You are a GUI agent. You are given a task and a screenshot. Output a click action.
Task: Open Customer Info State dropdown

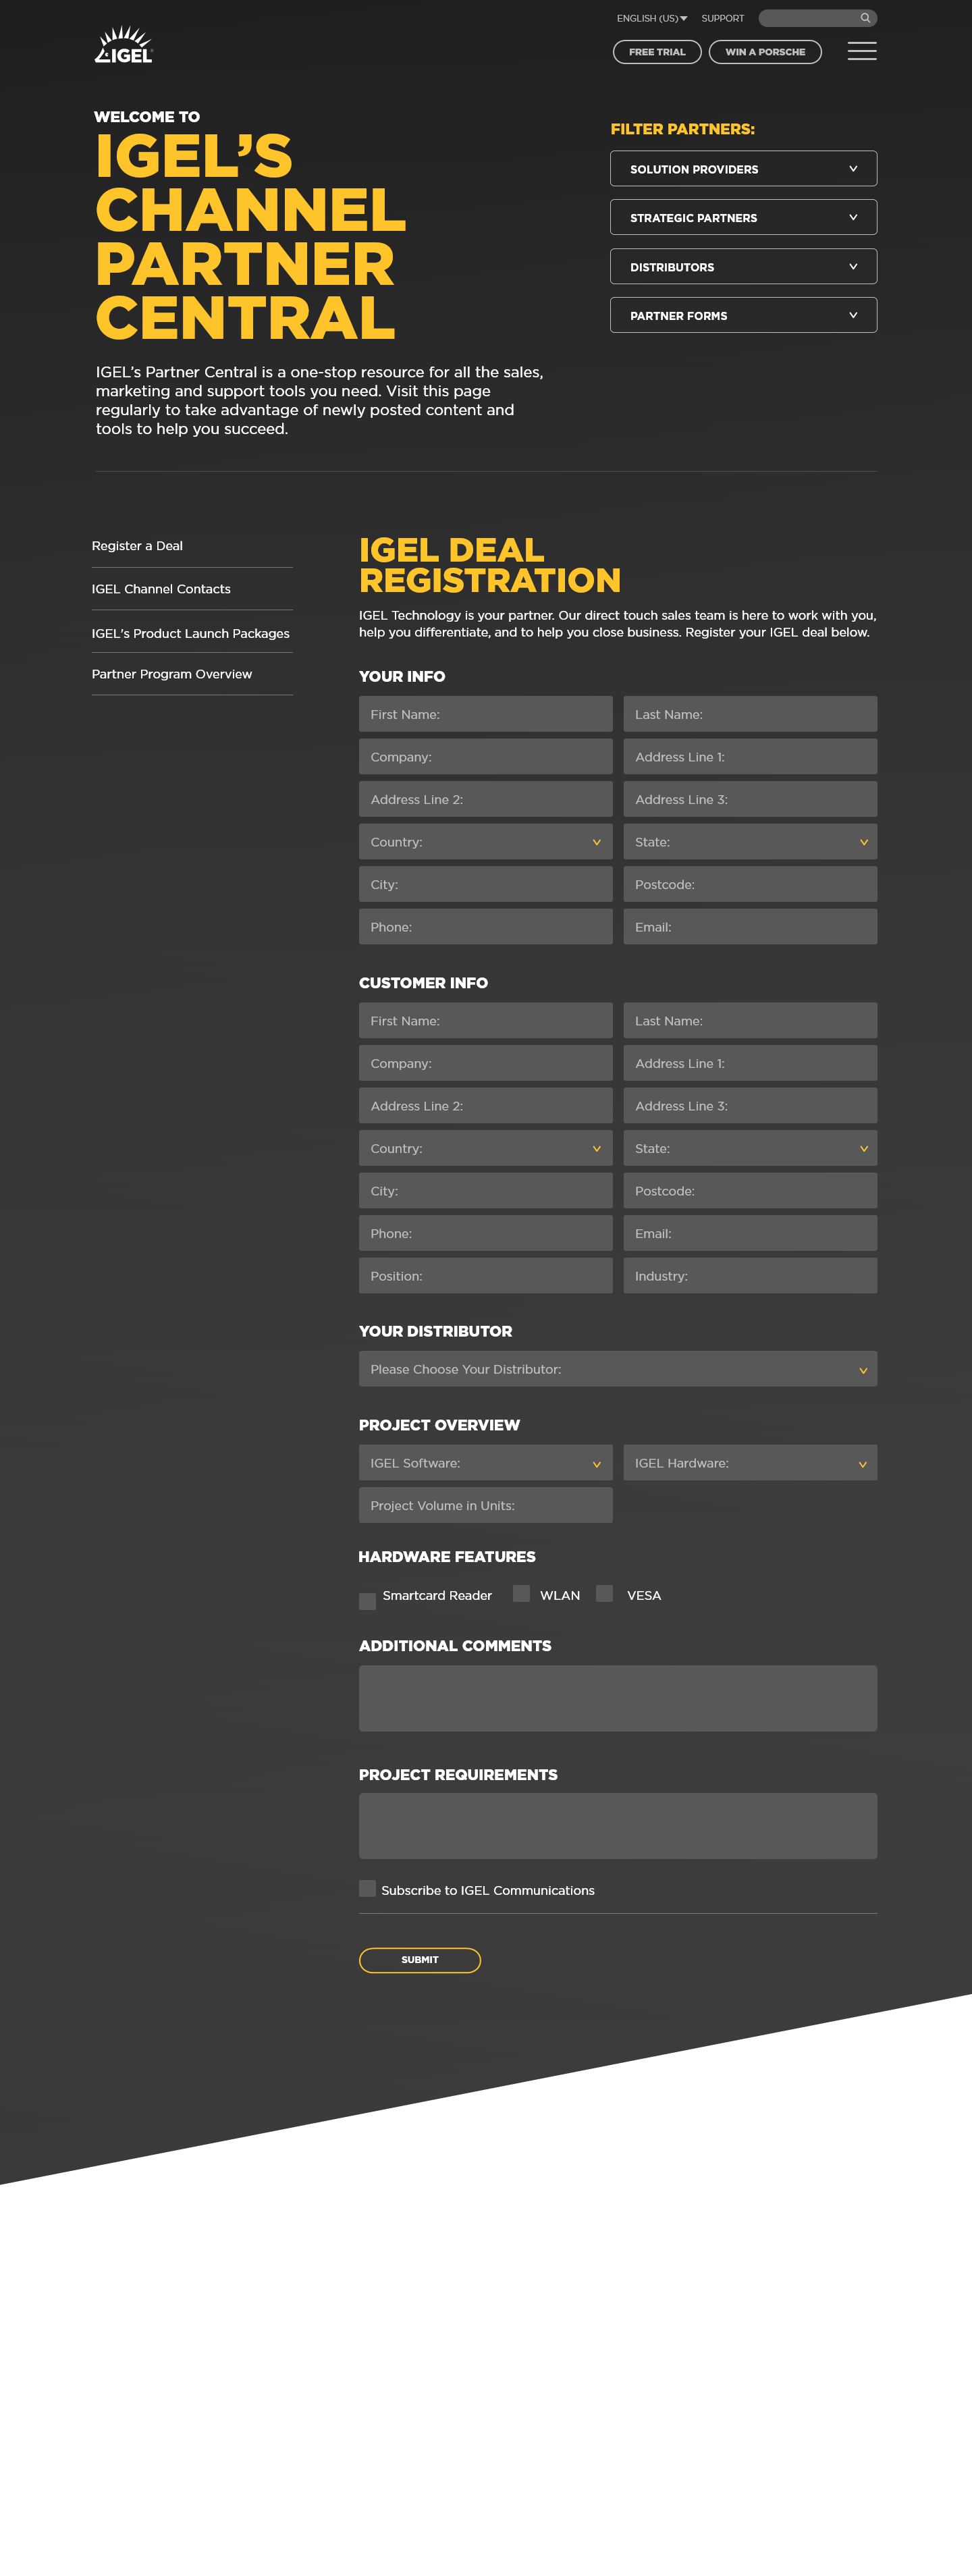point(750,1148)
